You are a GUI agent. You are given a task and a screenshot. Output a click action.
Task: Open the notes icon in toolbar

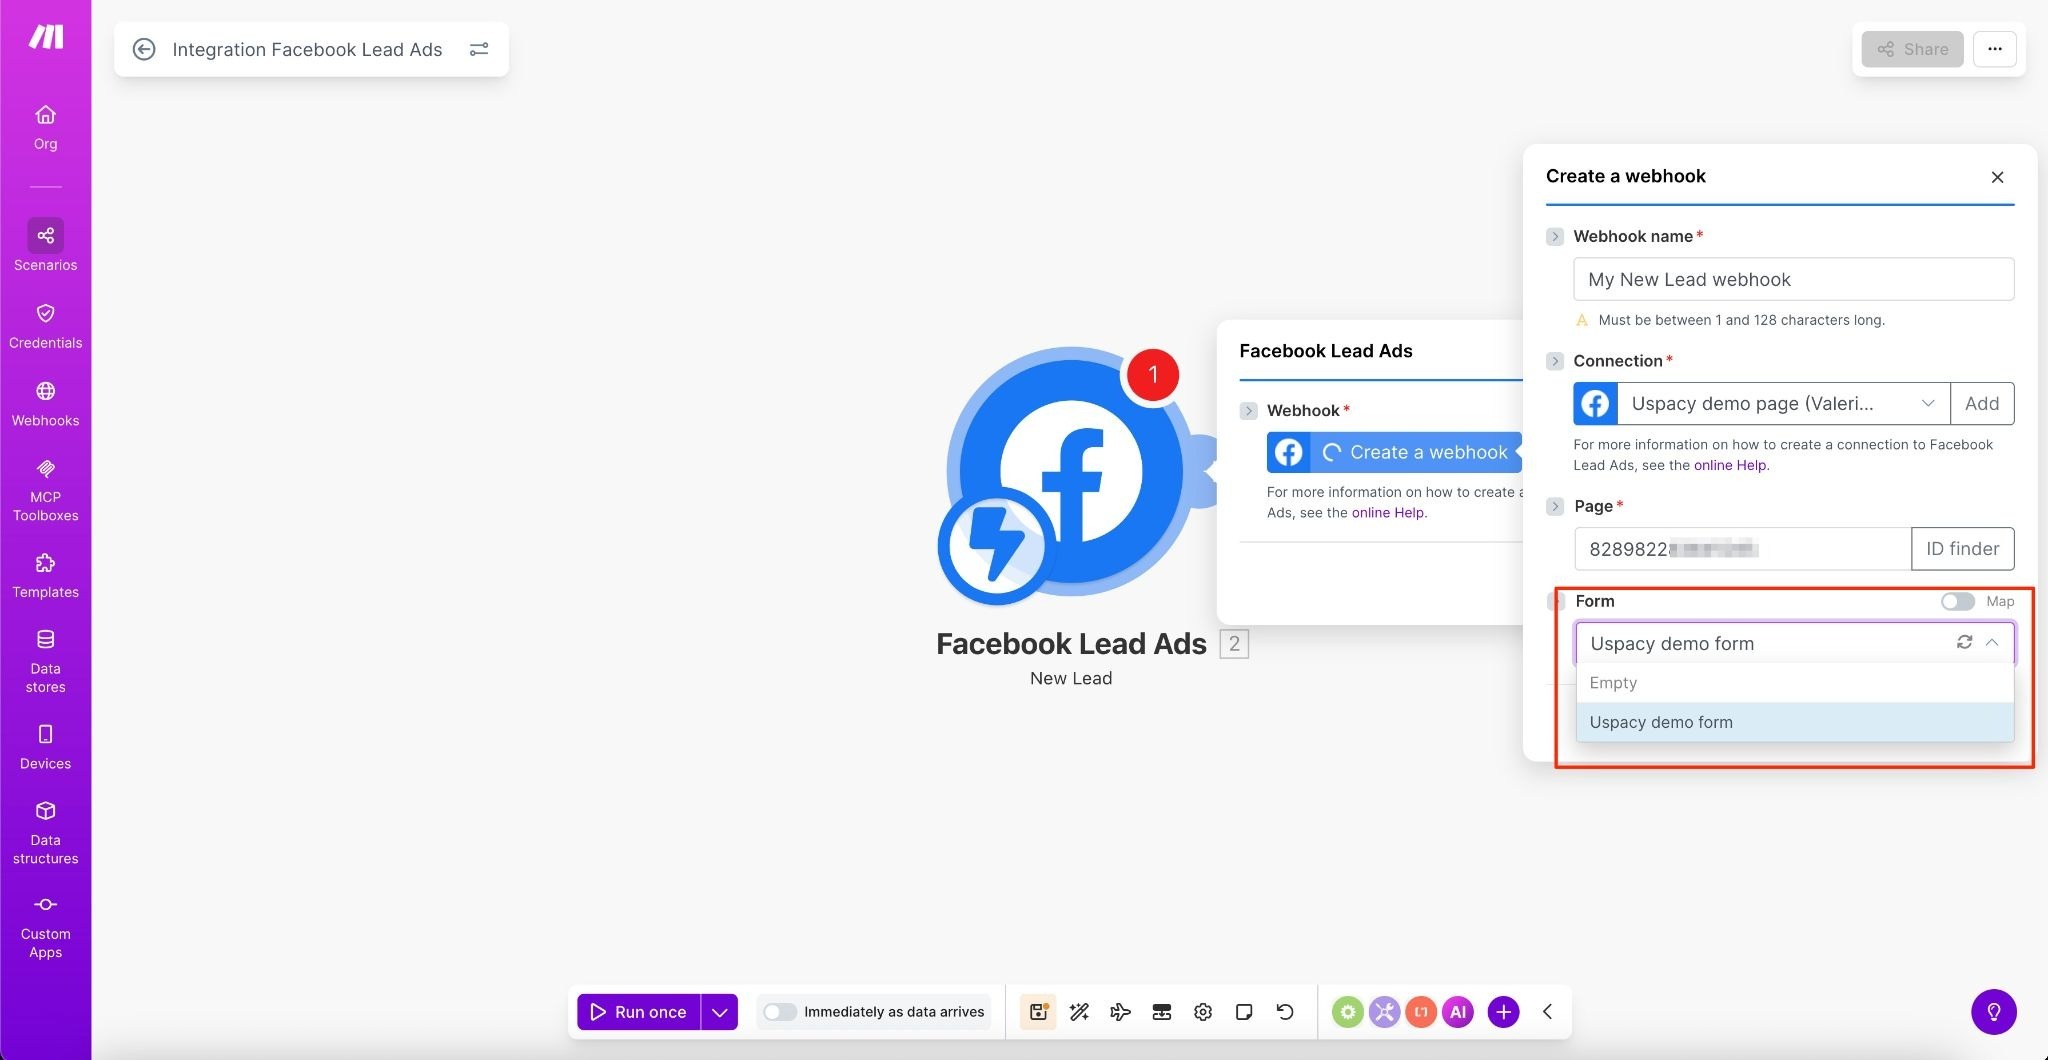click(x=1244, y=1012)
